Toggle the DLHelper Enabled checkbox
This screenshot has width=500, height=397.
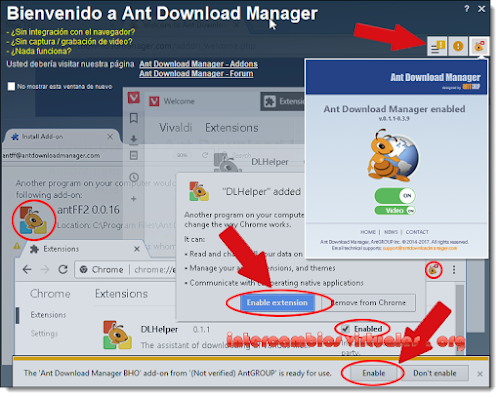coord(346,329)
